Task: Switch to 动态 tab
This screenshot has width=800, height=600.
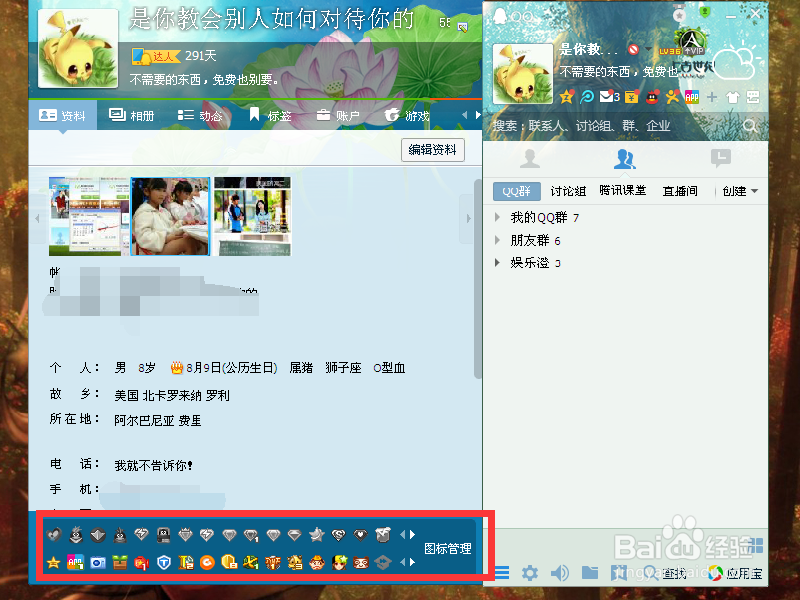Action: [199, 116]
